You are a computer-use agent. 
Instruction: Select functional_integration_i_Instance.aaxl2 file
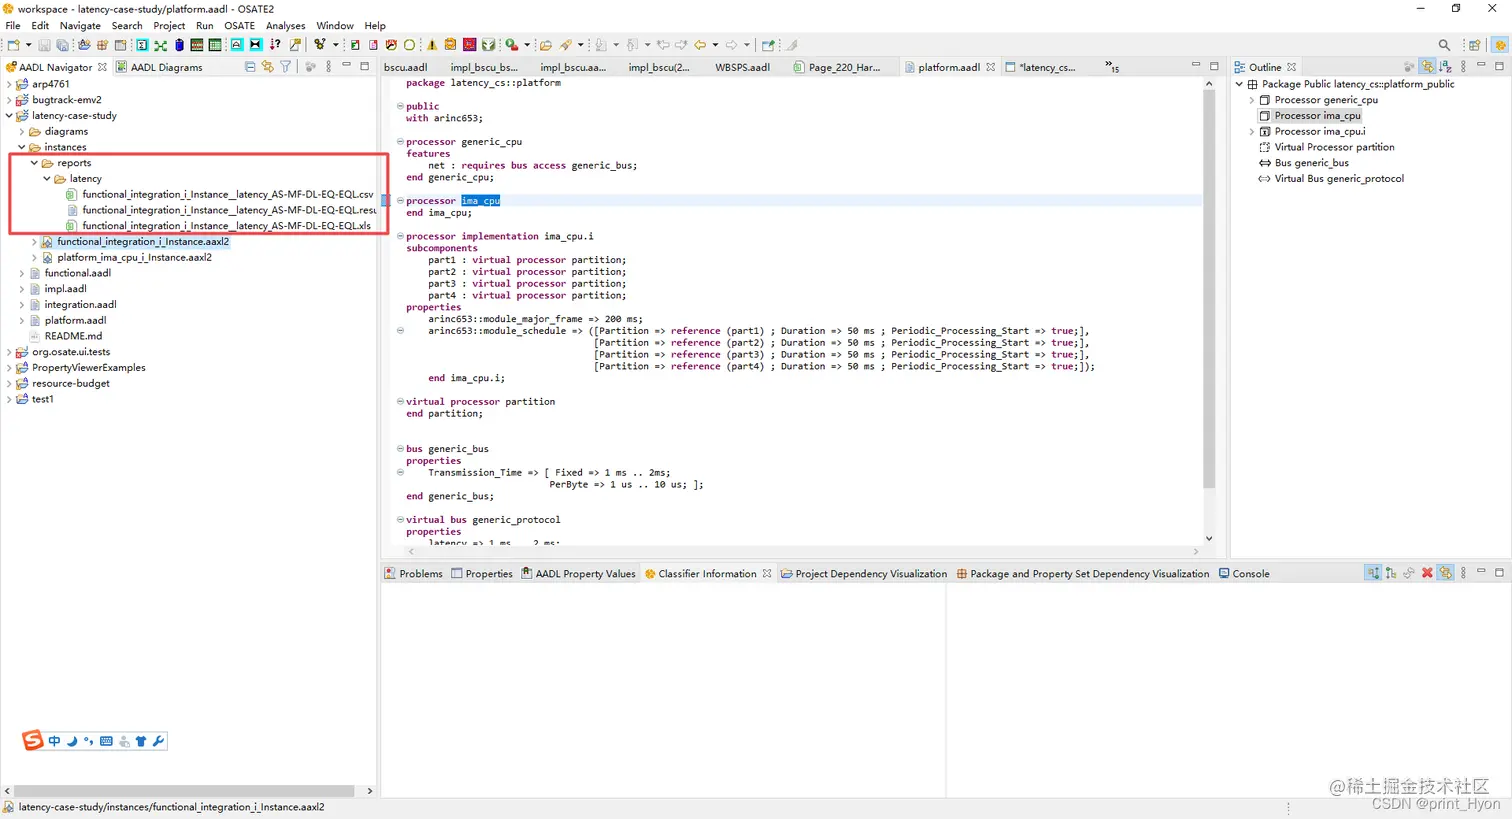(143, 241)
